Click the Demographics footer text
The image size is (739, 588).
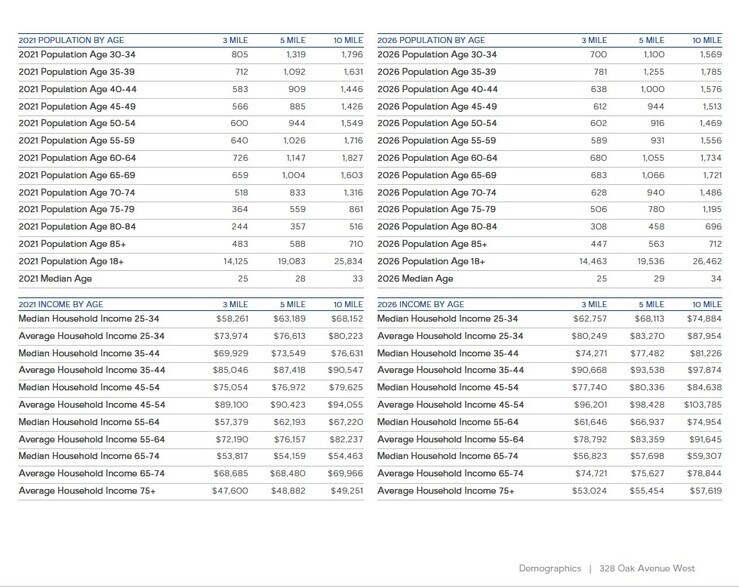pos(549,568)
